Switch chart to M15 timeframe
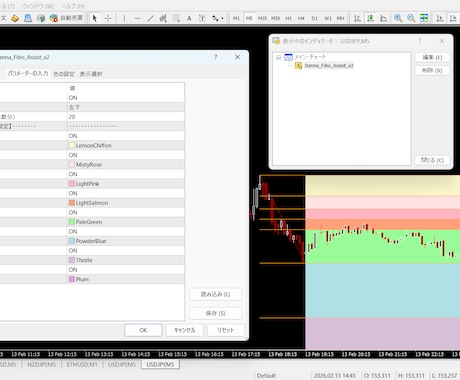This screenshot has height=380, width=460. tap(262, 18)
